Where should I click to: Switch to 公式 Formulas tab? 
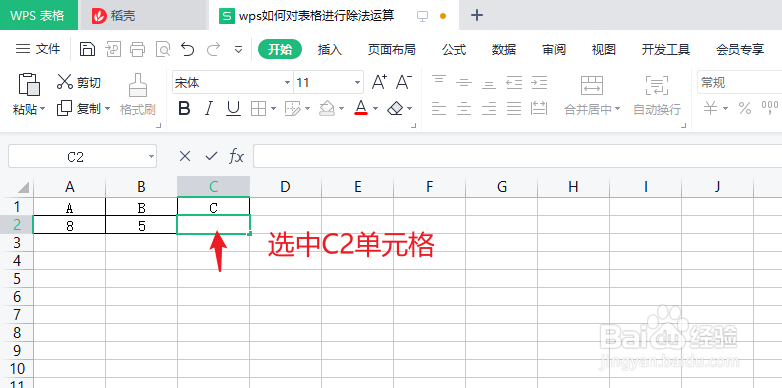click(x=454, y=49)
